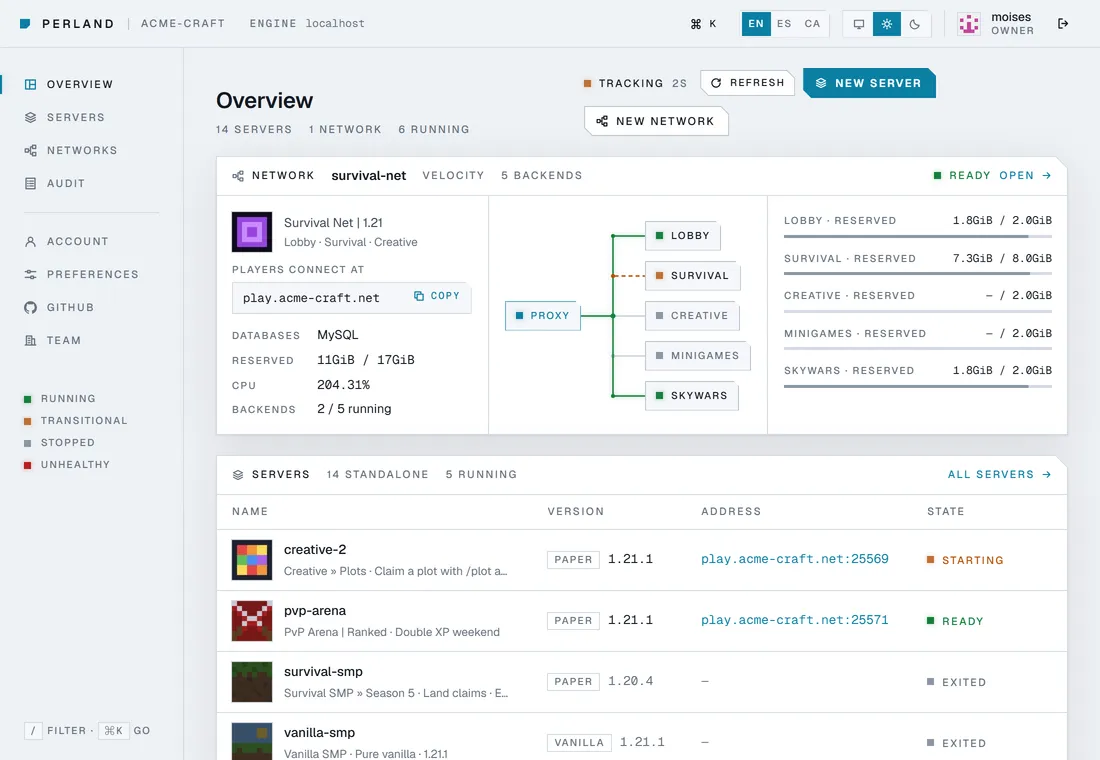Click the STATE column header

[x=945, y=512]
